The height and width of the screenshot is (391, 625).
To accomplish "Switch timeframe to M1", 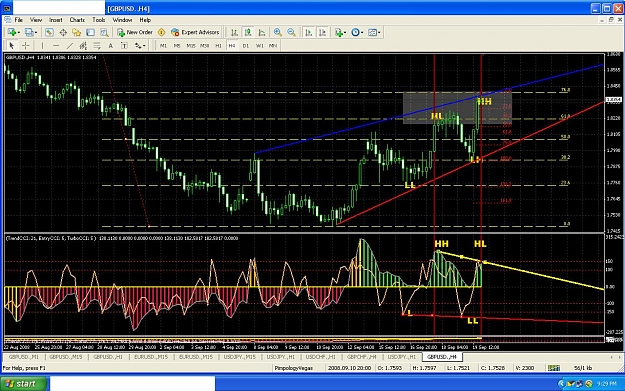I will coord(163,46).
